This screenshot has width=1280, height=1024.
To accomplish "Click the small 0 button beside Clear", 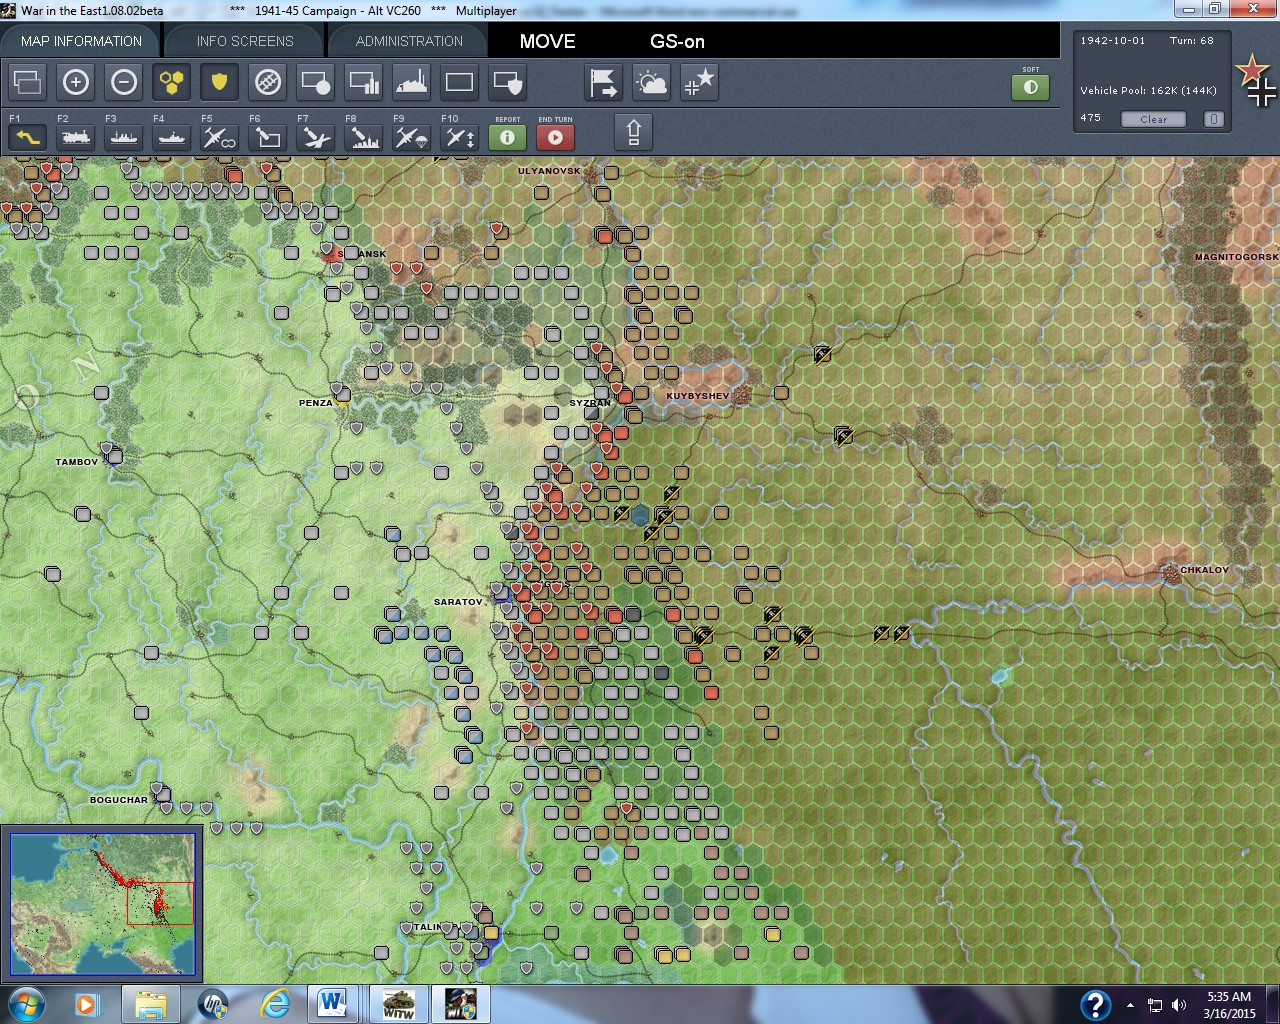I will (1213, 119).
